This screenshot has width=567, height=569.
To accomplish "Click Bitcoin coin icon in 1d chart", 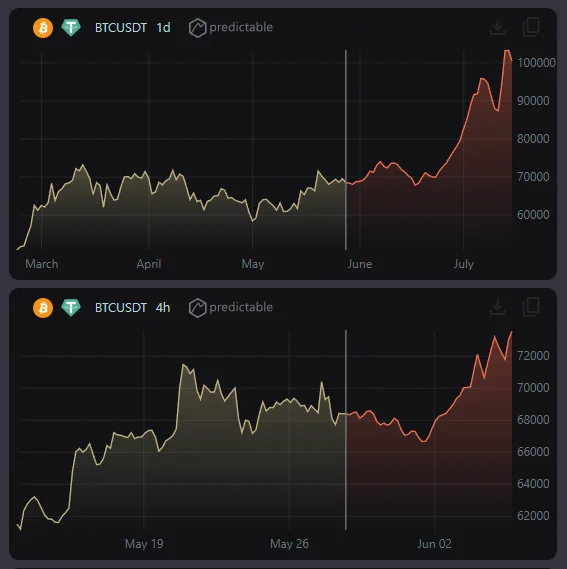I will [x=43, y=28].
